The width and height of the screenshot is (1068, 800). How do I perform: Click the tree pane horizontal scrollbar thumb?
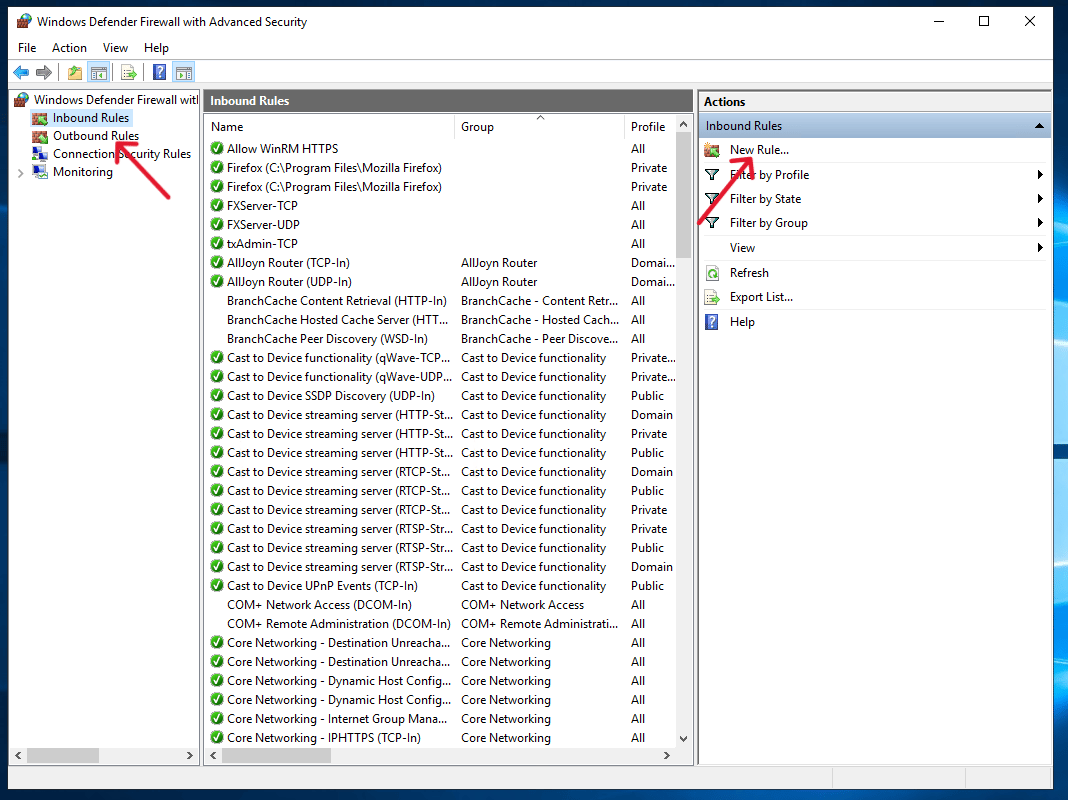click(63, 756)
